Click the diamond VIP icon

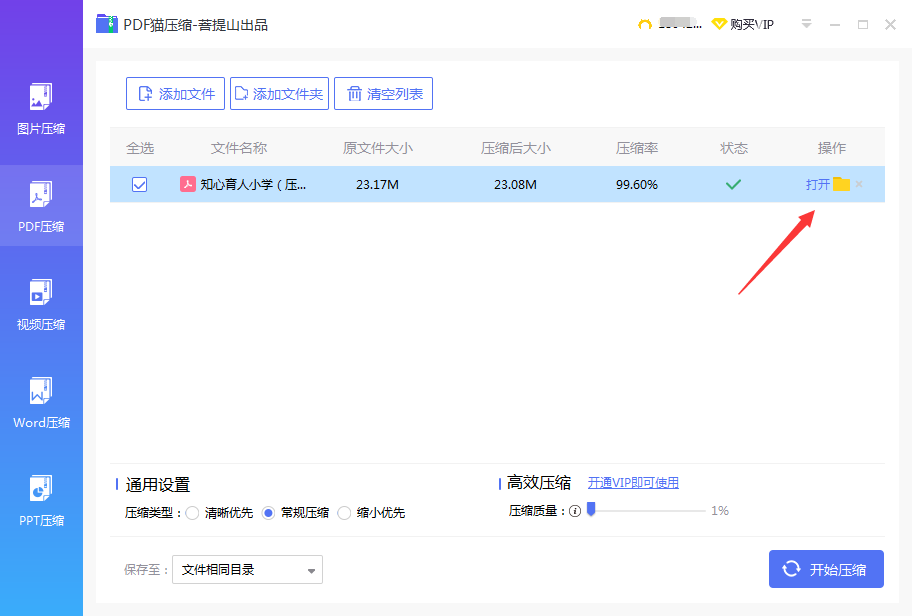(719, 24)
